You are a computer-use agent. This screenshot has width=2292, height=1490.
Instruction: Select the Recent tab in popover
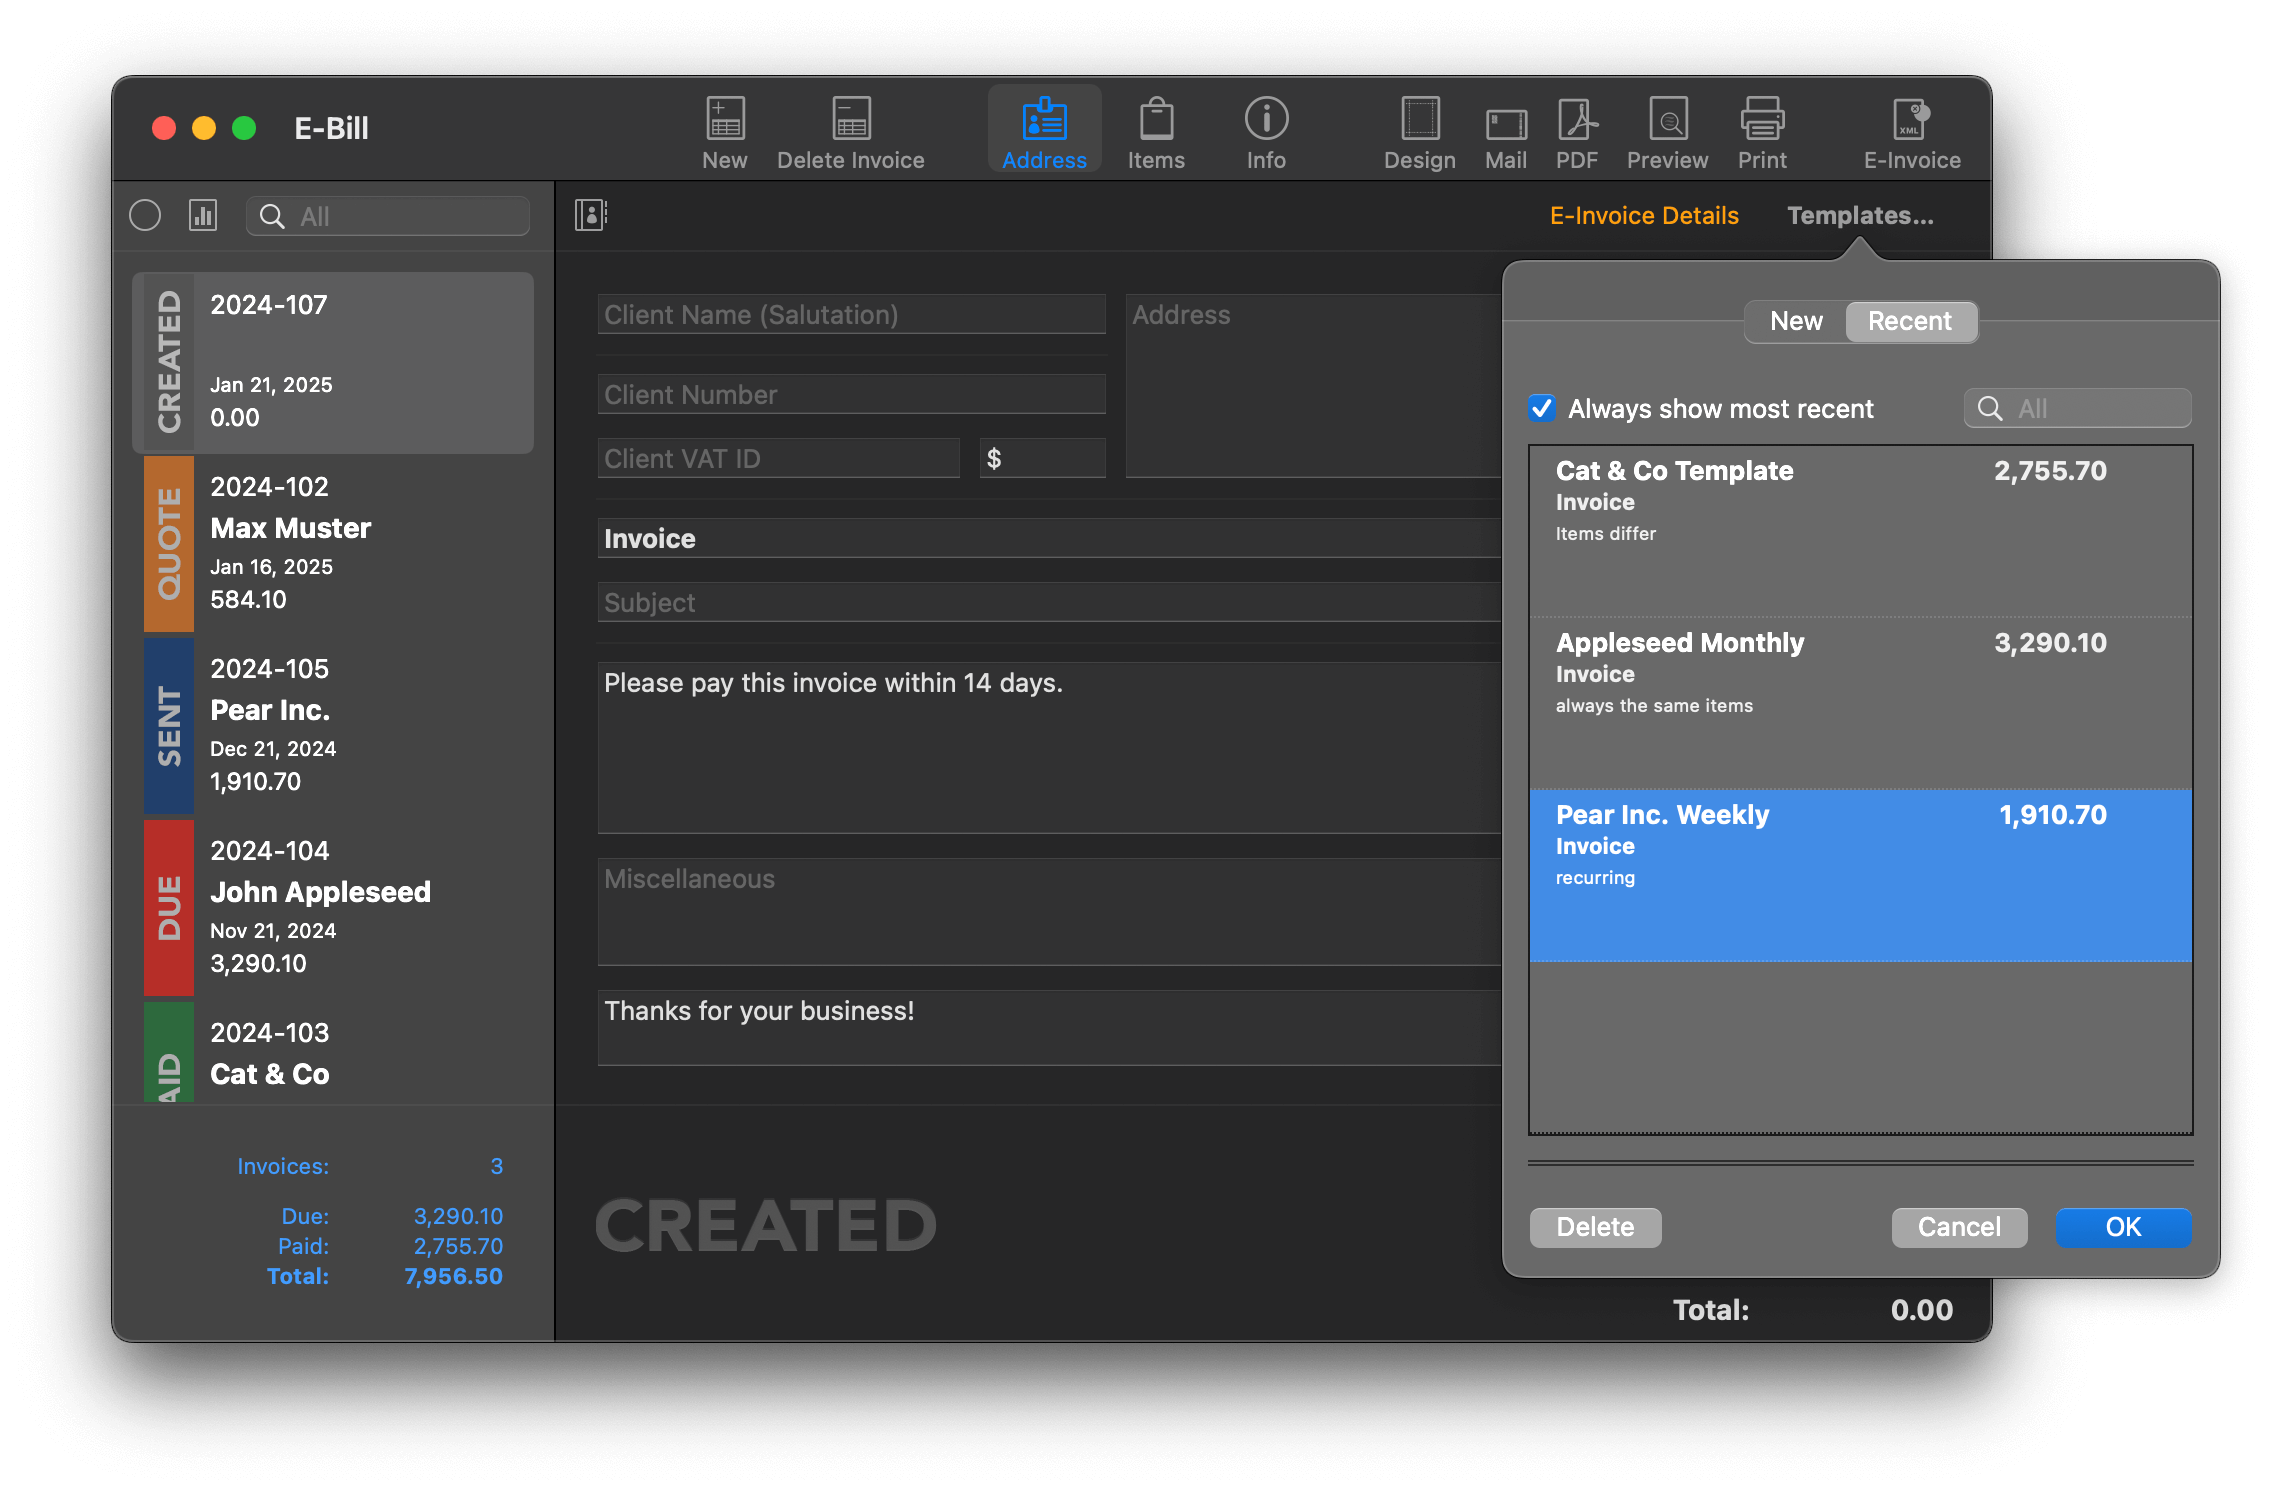click(x=1909, y=321)
